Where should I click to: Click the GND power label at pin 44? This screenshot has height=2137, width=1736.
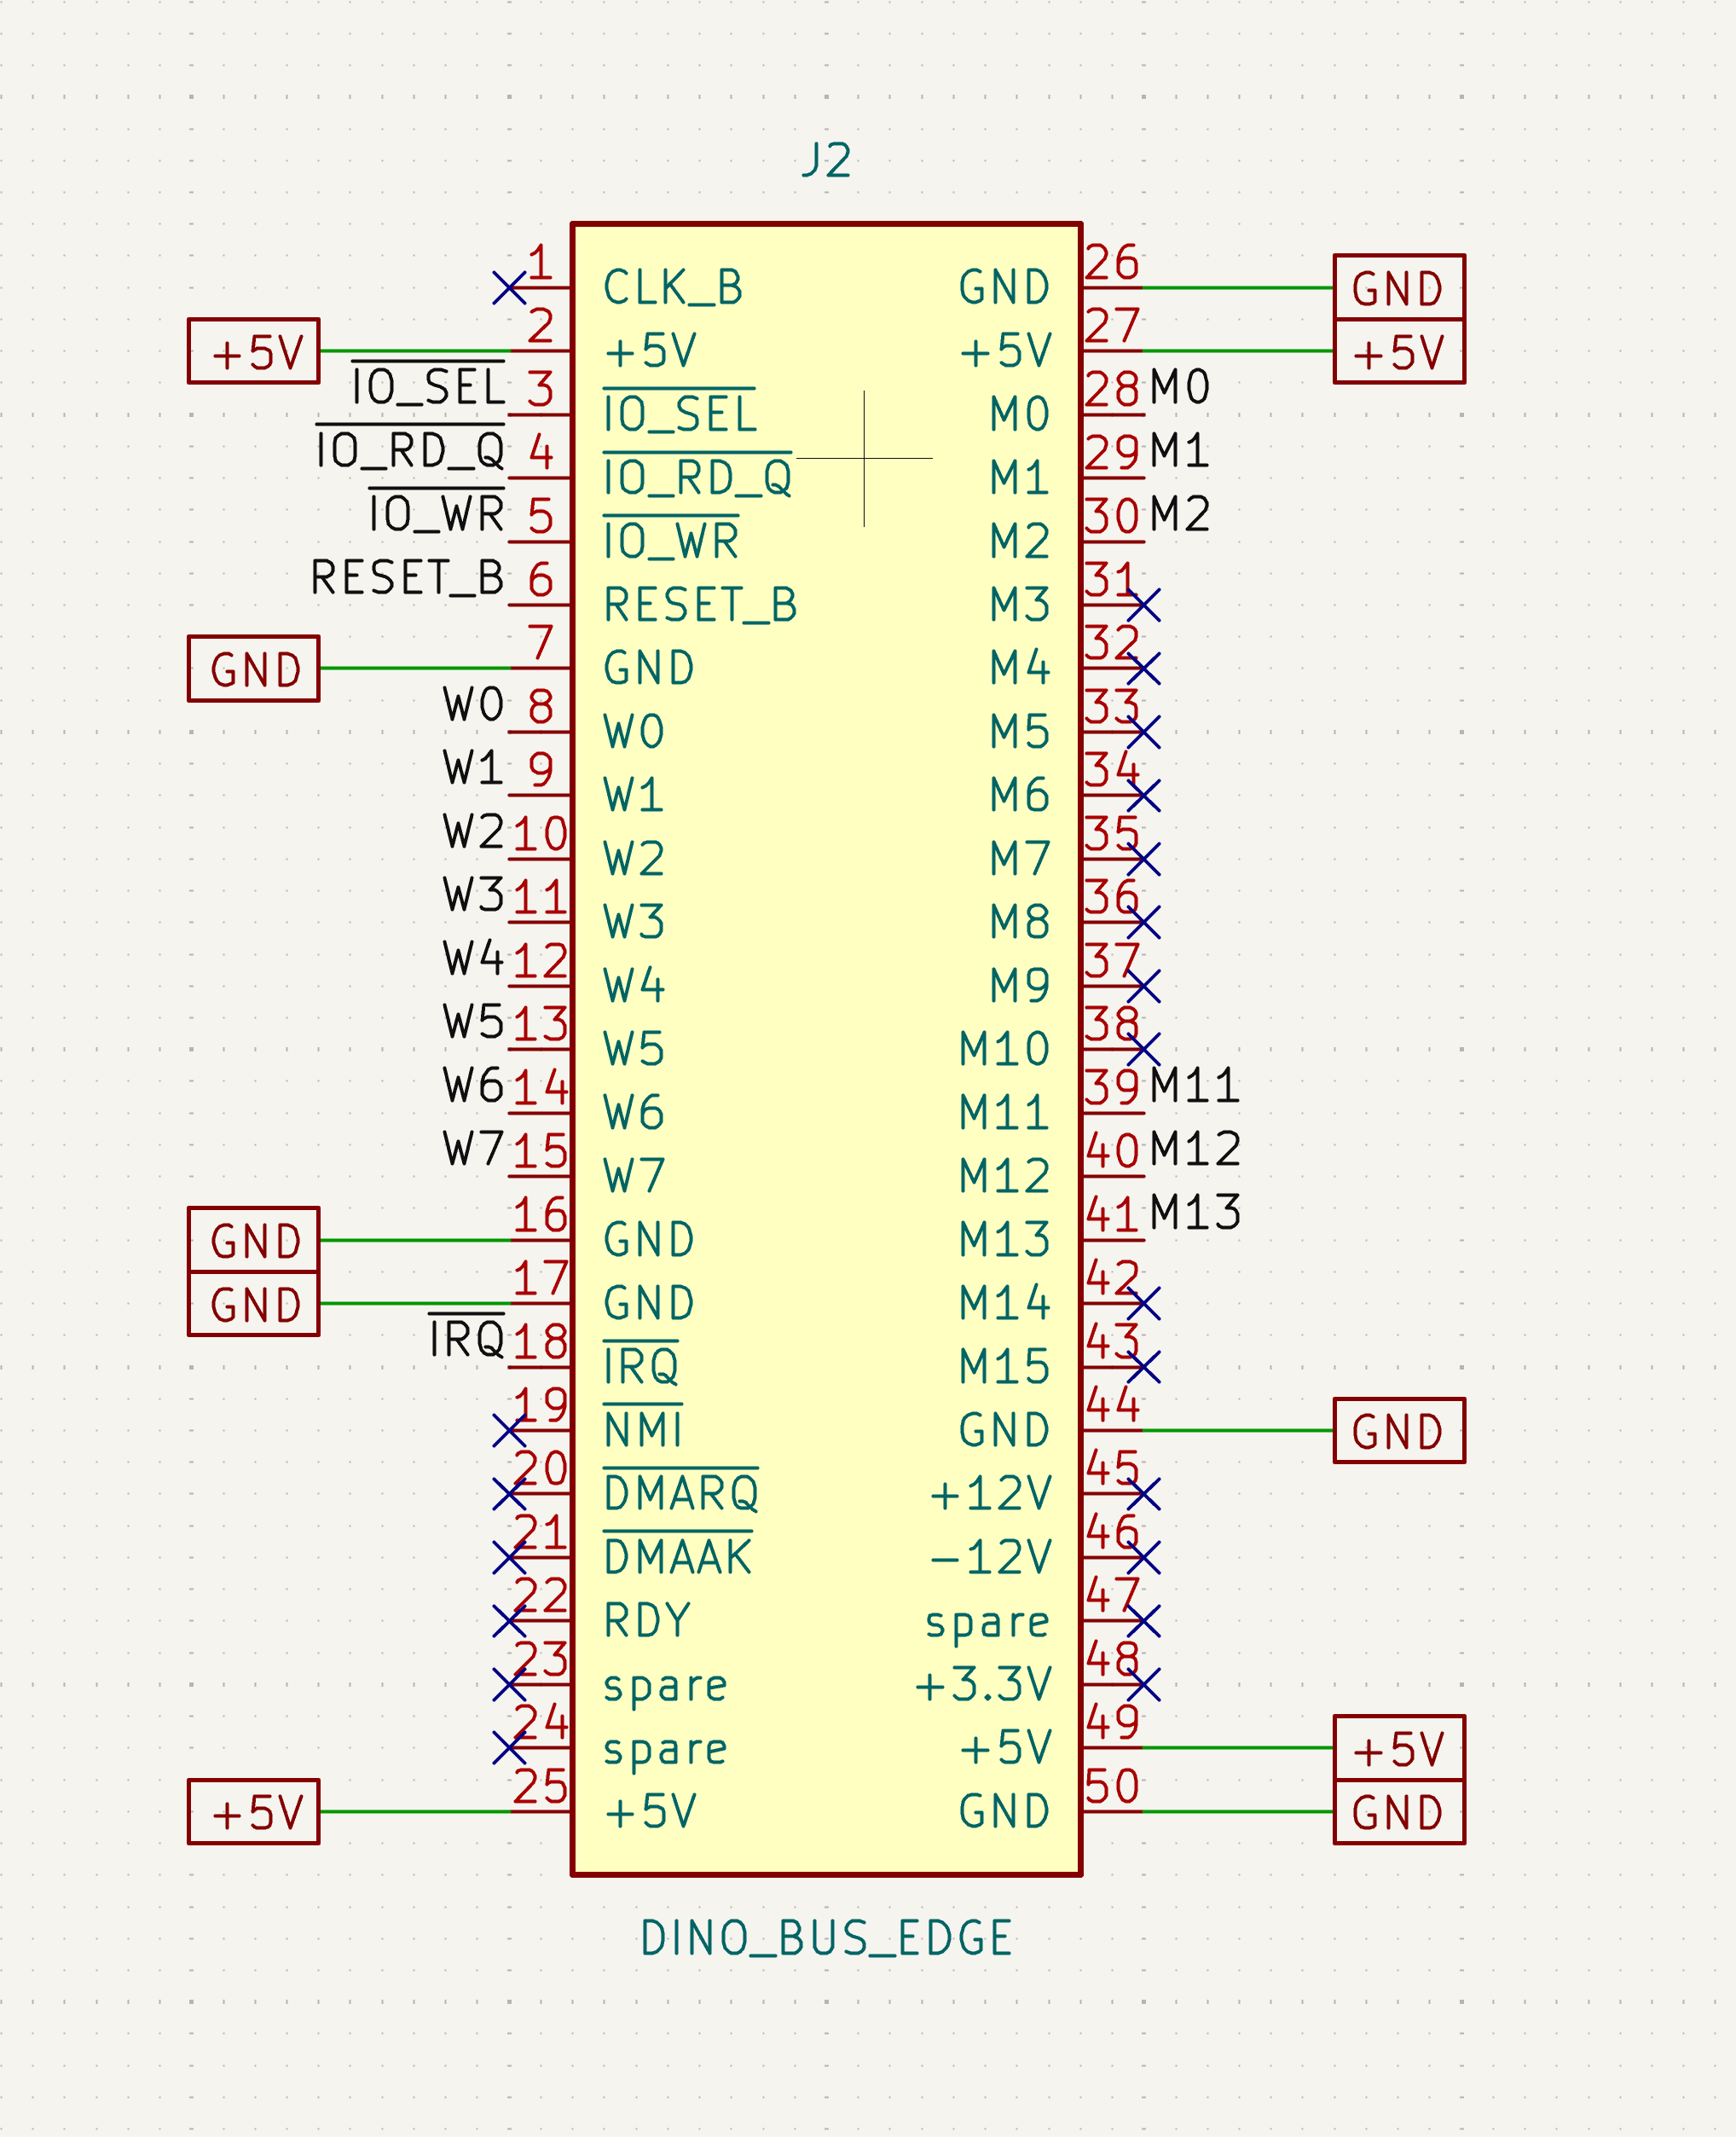click(1399, 1431)
